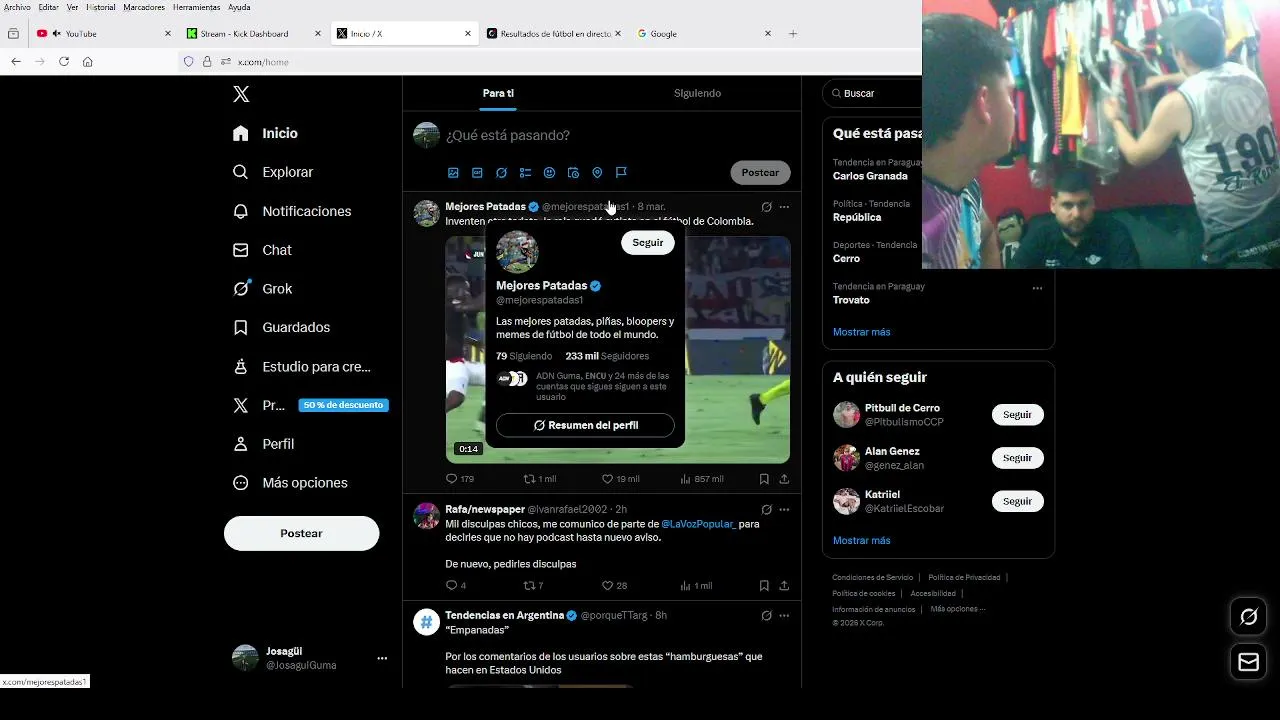Open Grok in the sidebar
The height and width of the screenshot is (720, 1280).
coord(263,289)
